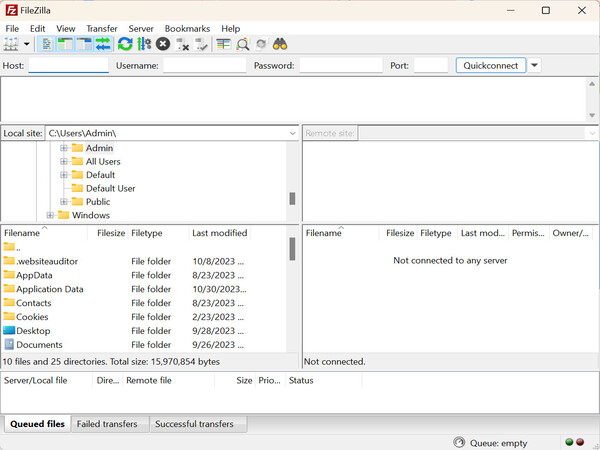Cancel the current operation icon
Image resolution: width=600 pixels, height=450 pixels.
pos(163,44)
